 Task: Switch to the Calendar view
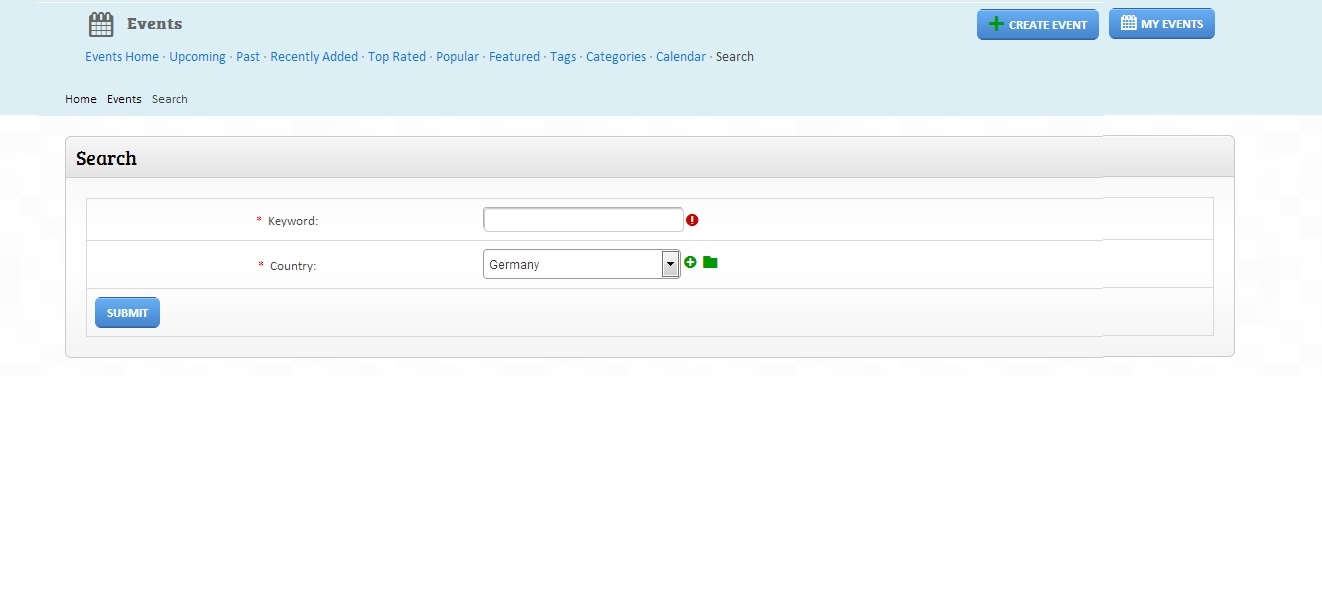click(681, 57)
